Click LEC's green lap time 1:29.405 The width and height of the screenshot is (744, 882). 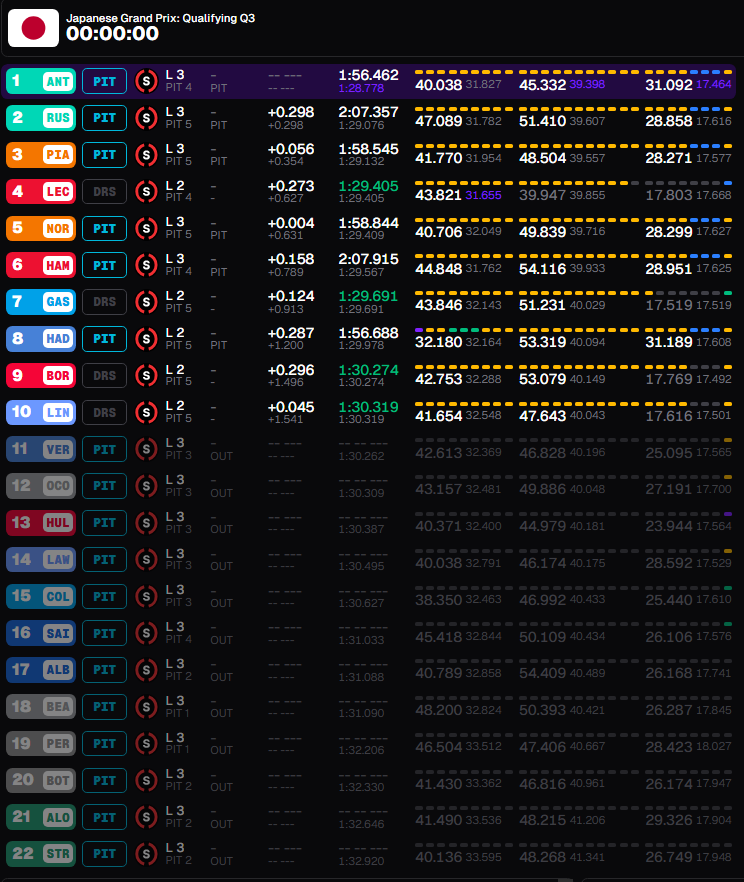(x=368, y=186)
